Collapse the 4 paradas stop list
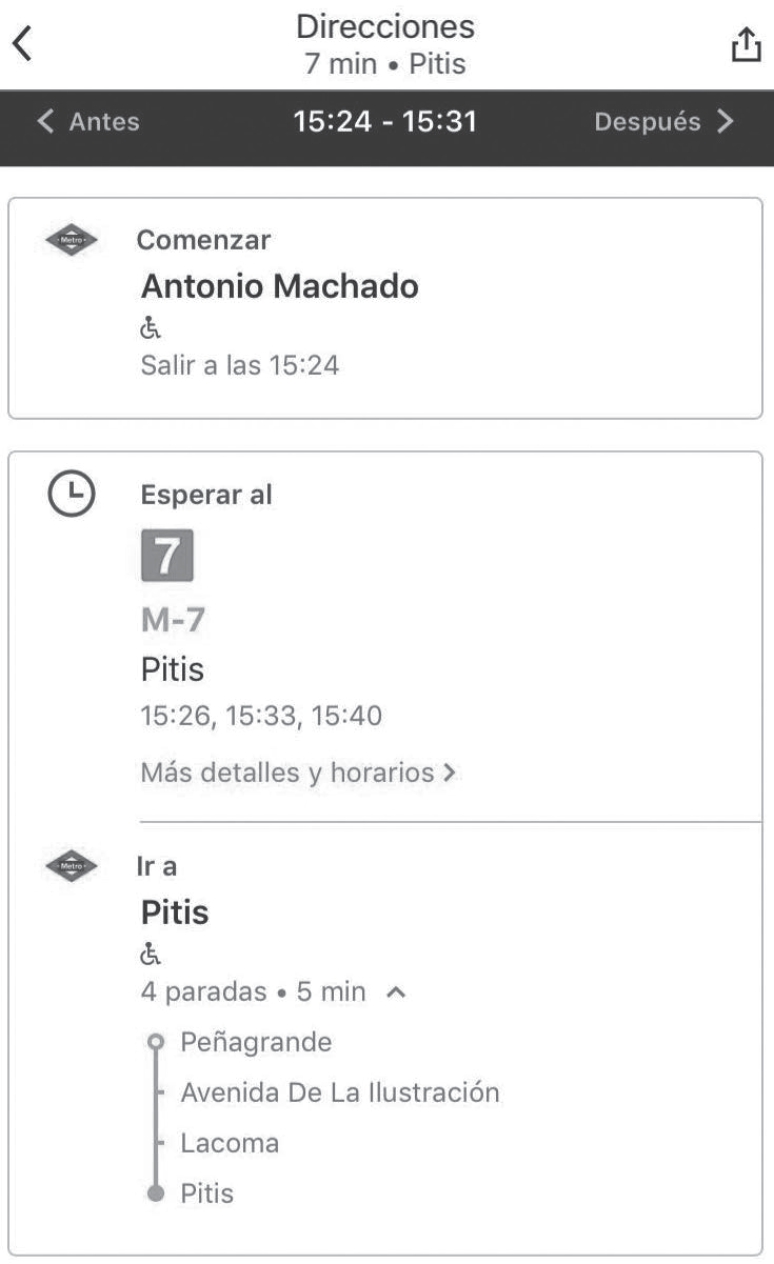Viewport: 774px width, 1264px height. [396, 993]
